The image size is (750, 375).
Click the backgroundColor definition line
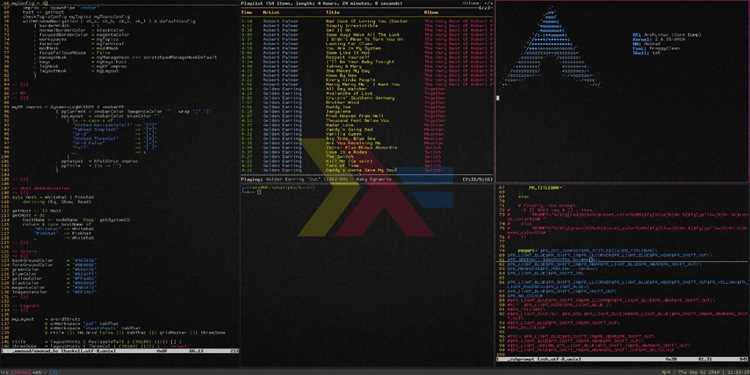(x=54, y=260)
